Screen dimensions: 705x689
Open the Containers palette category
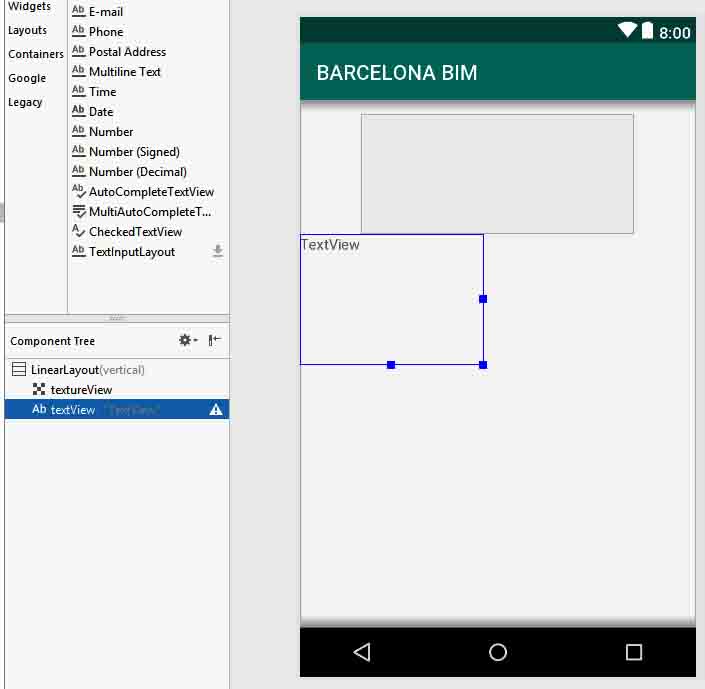(x=35, y=54)
